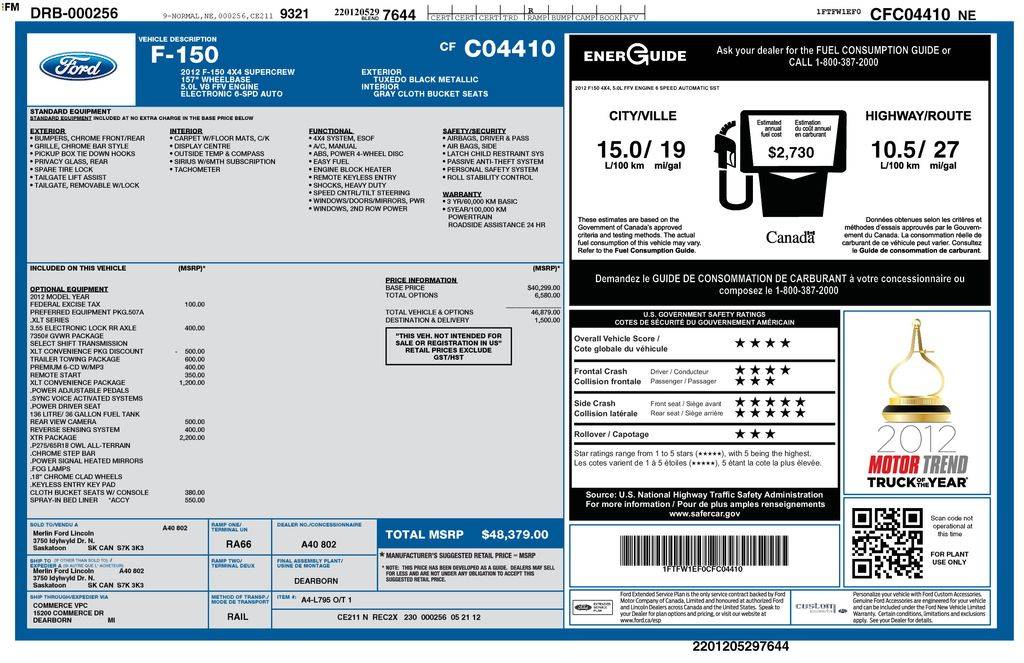Click Merlin Ford Lincoln under Sold To

click(63, 534)
